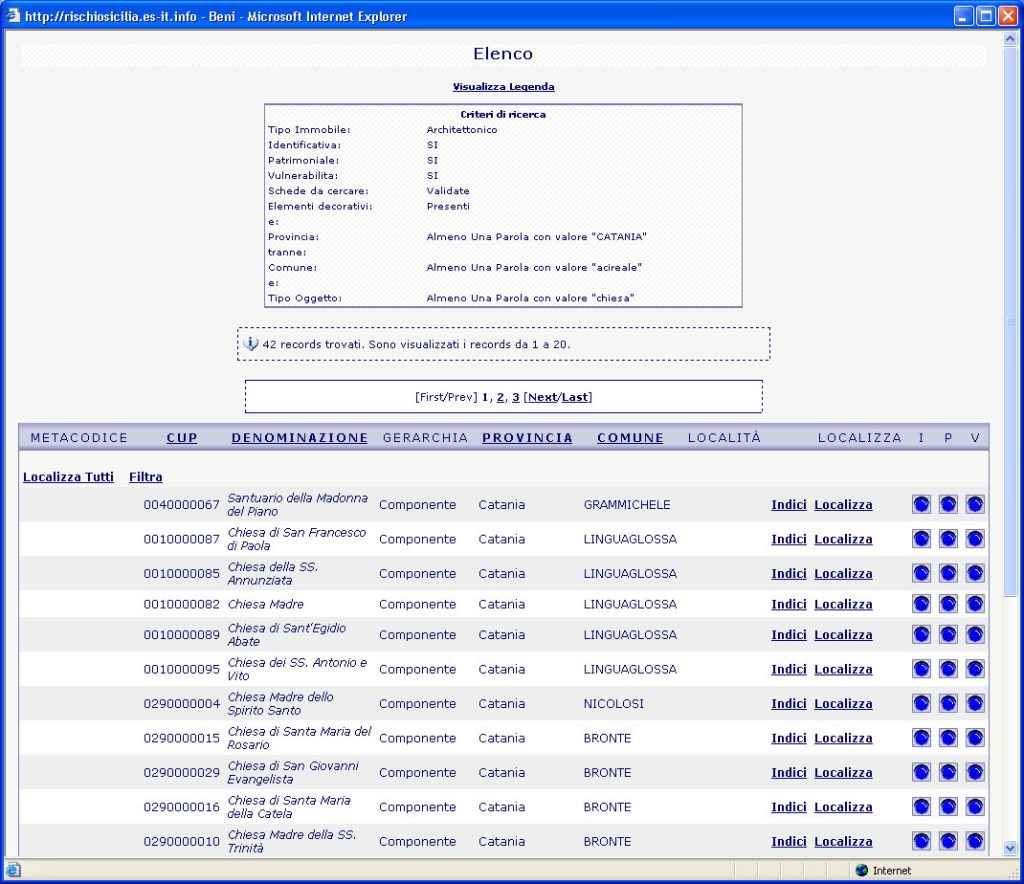Click the I icon for Santuario della Madonna del Piano
The width and height of the screenshot is (1024, 884).
click(921, 505)
